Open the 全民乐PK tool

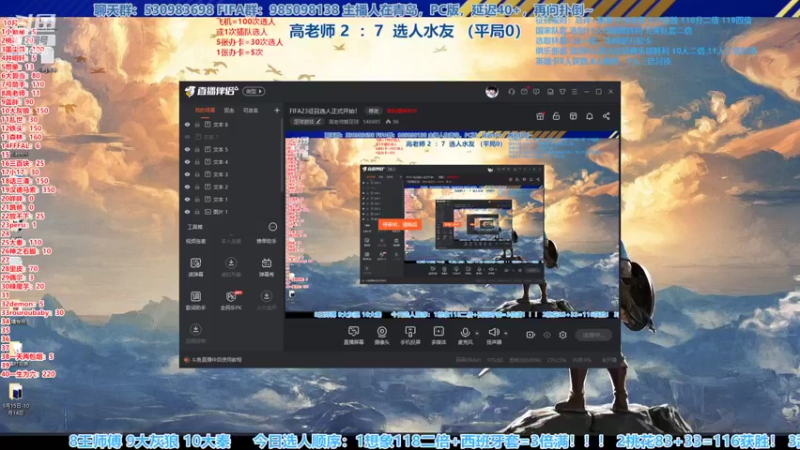point(231,301)
